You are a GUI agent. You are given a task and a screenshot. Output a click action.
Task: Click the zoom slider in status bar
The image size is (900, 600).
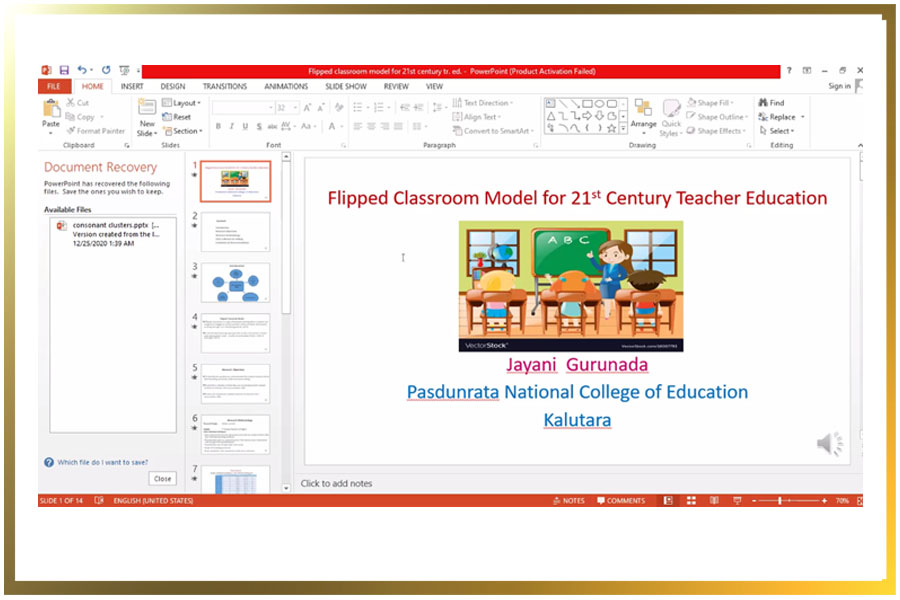coord(789,501)
